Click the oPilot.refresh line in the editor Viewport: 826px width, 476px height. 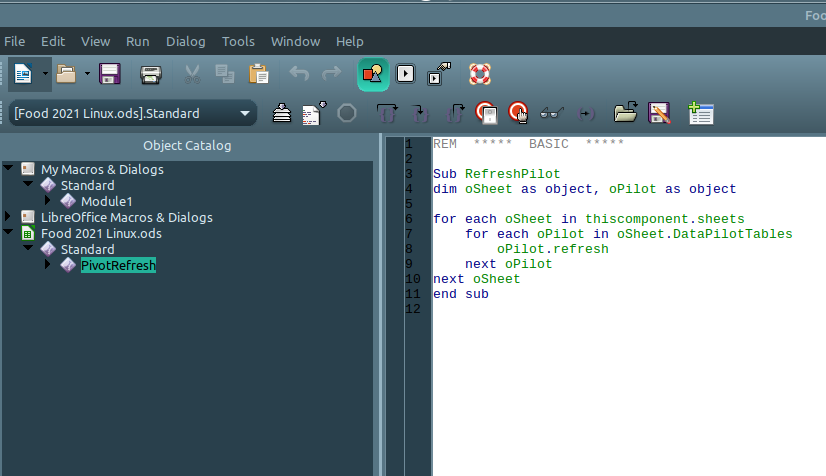tap(552, 249)
